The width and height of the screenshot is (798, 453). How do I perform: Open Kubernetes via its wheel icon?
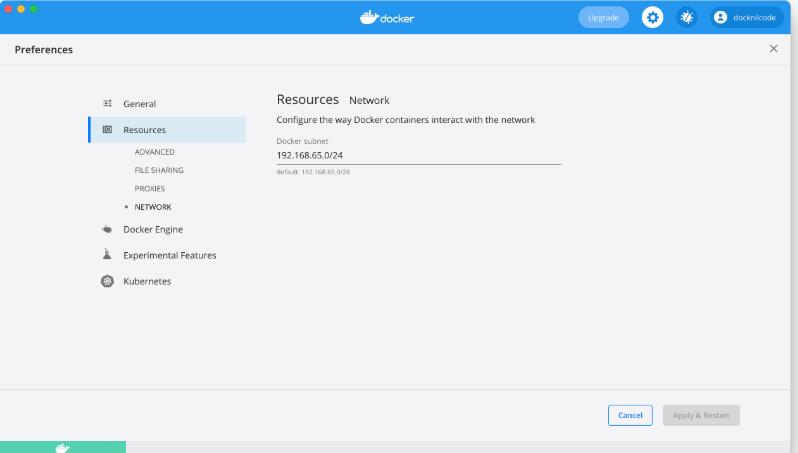(107, 281)
